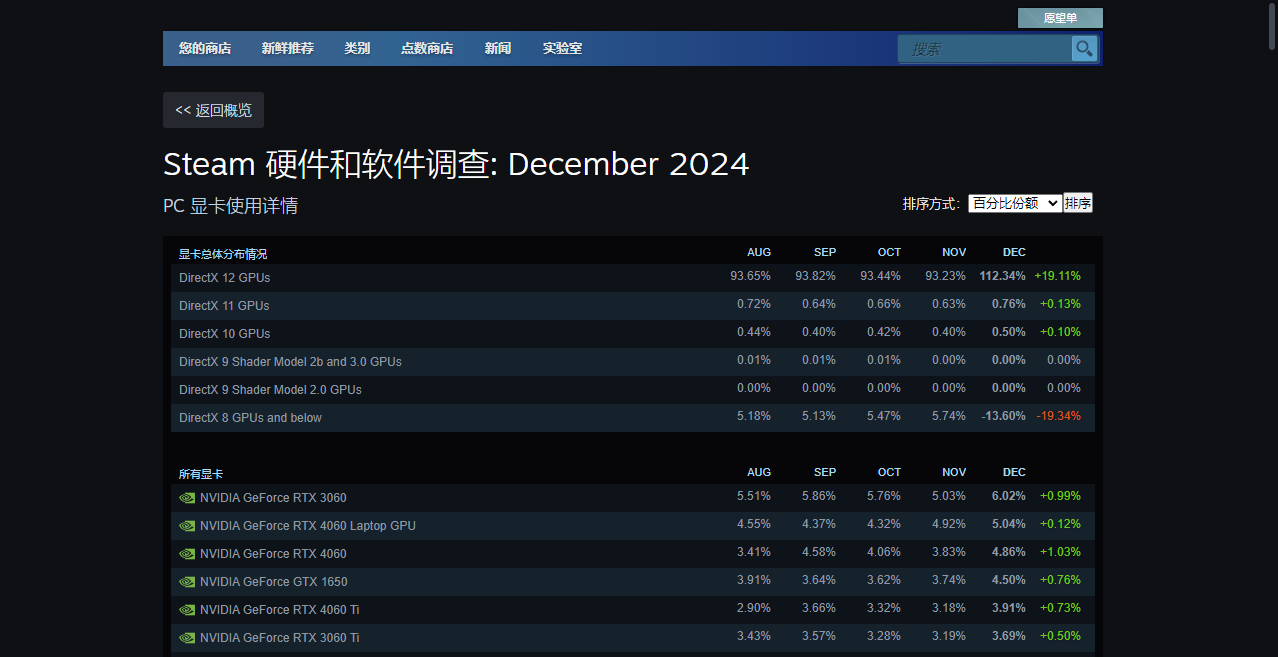The image size is (1278, 657).
Task: Click the 排序 button to sort results
Action: click(1078, 202)
